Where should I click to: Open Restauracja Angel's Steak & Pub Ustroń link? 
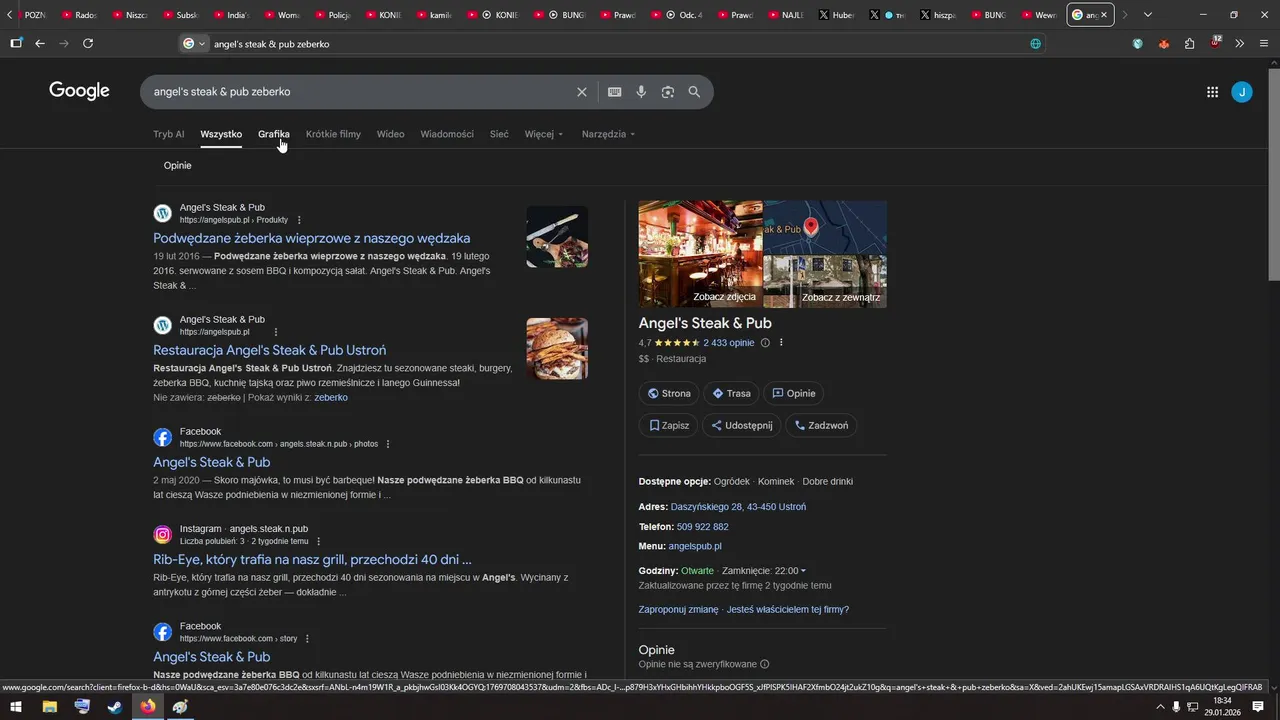pos(269,351)
